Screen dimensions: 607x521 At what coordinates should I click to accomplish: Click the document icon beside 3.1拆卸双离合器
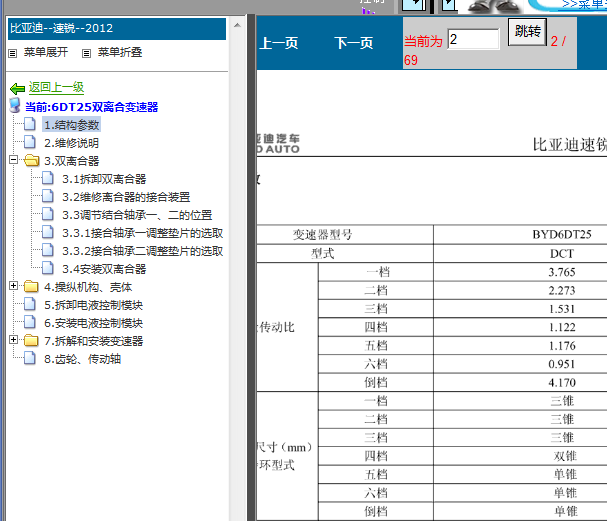coord(48,178)
